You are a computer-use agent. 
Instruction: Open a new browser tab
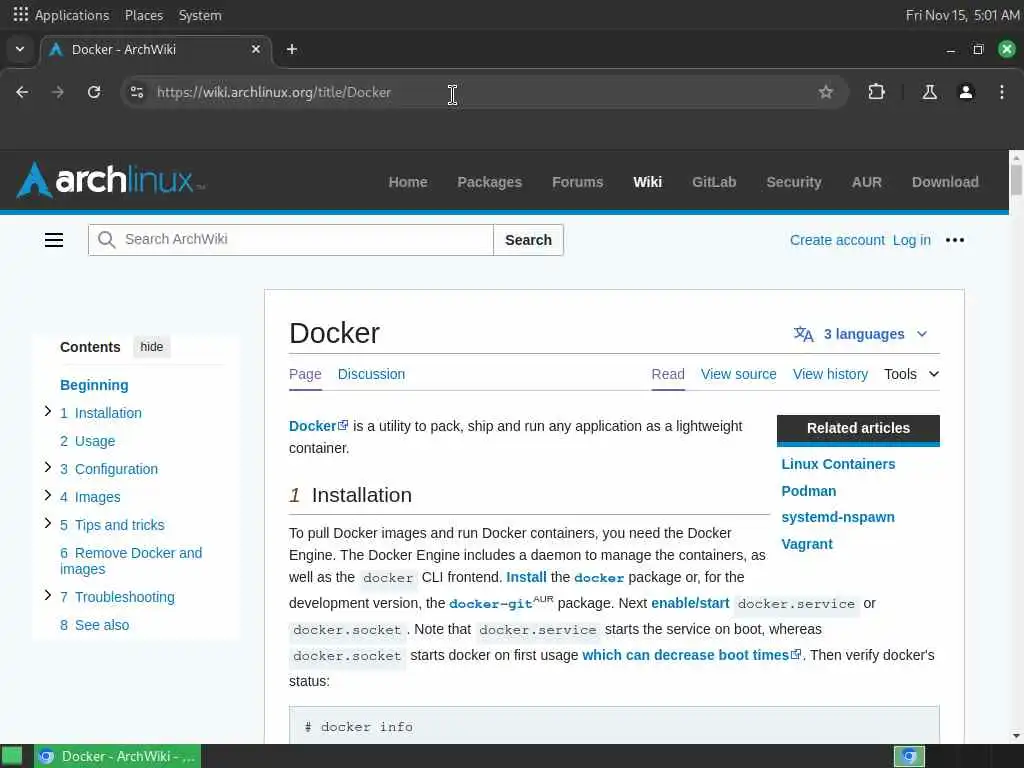292,49
